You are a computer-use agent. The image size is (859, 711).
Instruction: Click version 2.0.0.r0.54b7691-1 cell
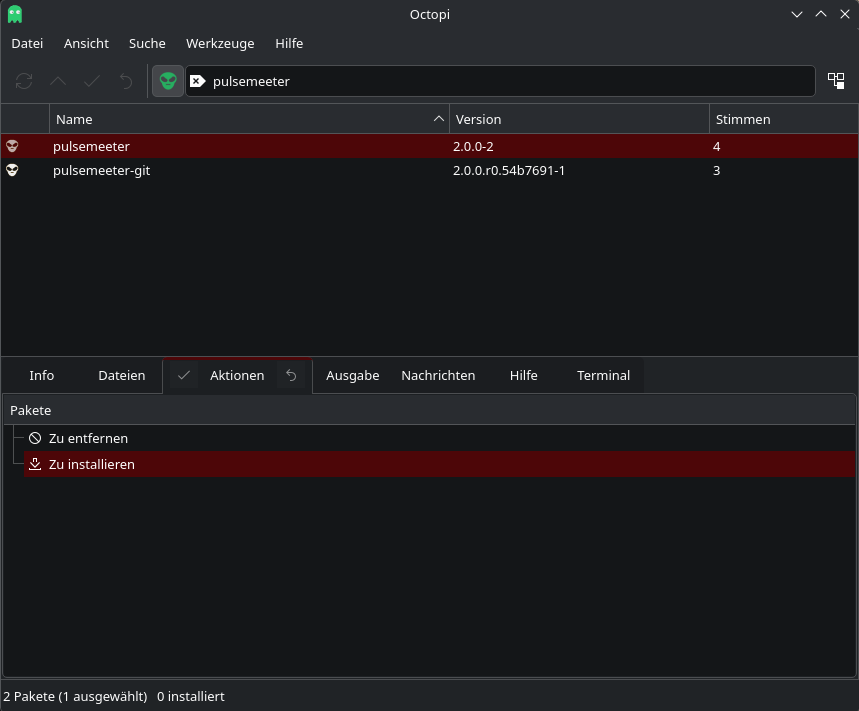click(508, 170)
